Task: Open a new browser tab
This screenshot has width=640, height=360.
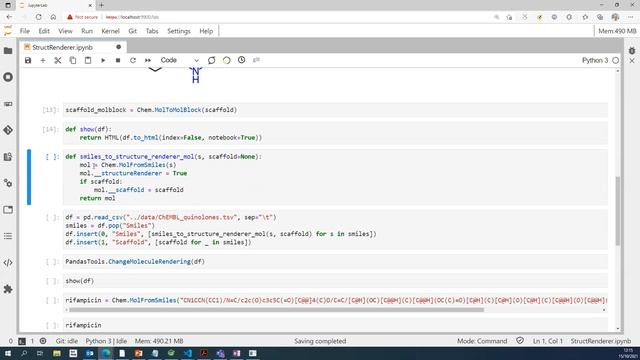Action: [x=101, y=5]
